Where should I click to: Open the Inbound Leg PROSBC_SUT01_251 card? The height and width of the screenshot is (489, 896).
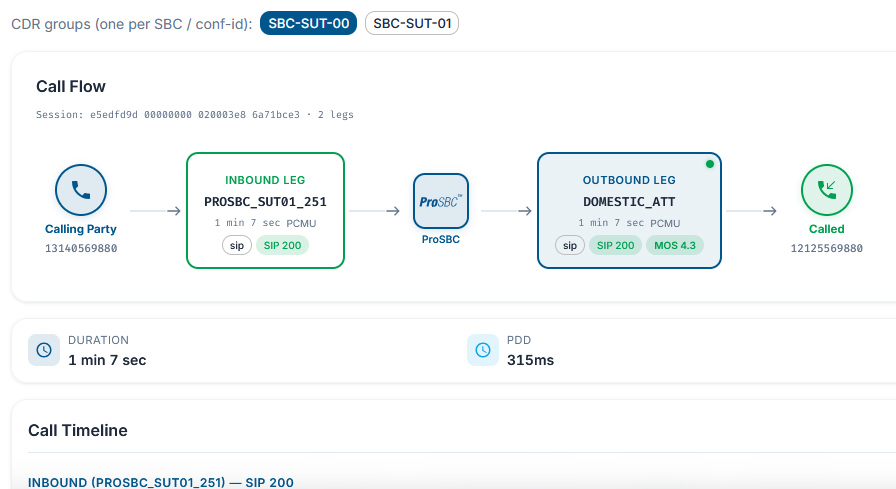coord(265,210)
